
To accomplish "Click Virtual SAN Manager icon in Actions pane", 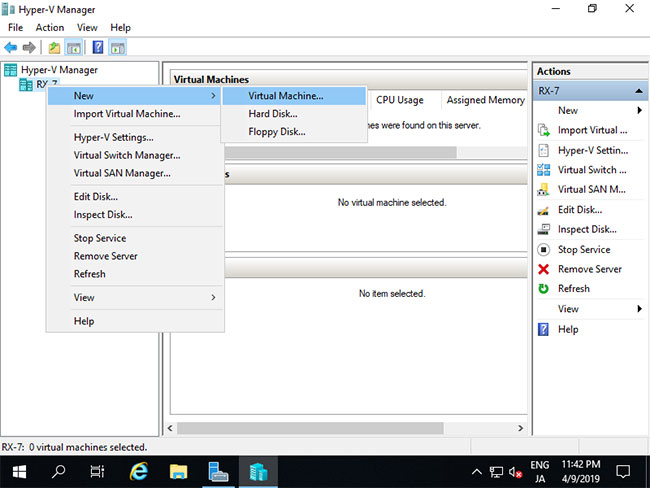I will point(543,189).
